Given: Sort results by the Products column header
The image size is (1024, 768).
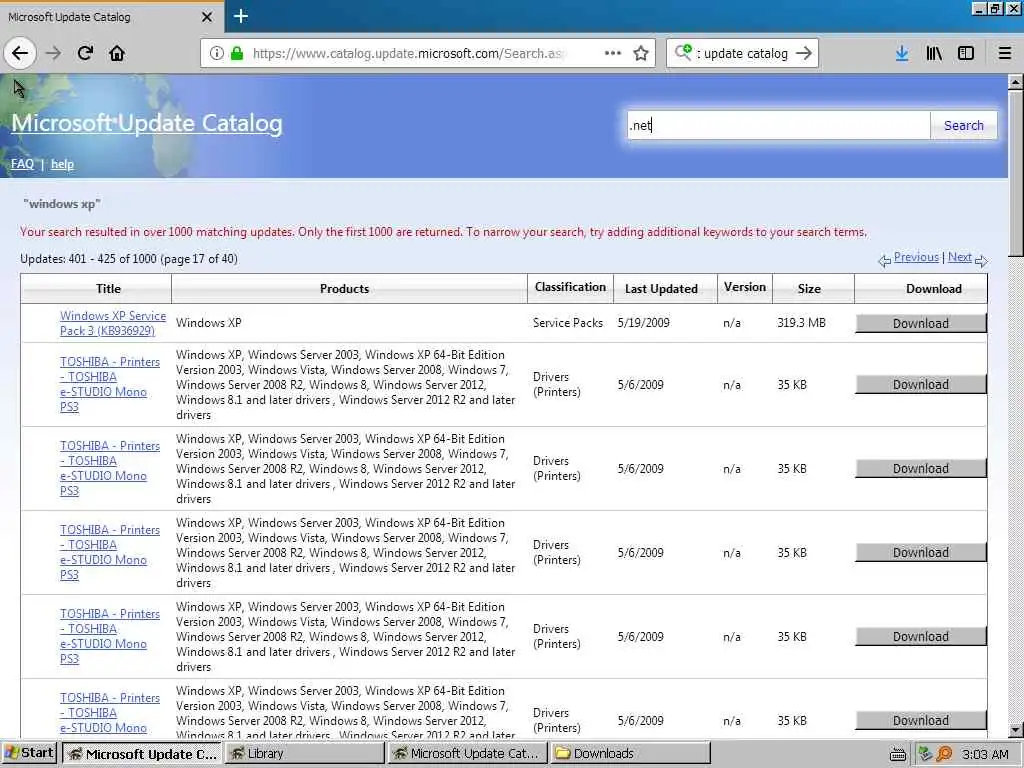Looking at the screenshot, I should pos(344,289).
